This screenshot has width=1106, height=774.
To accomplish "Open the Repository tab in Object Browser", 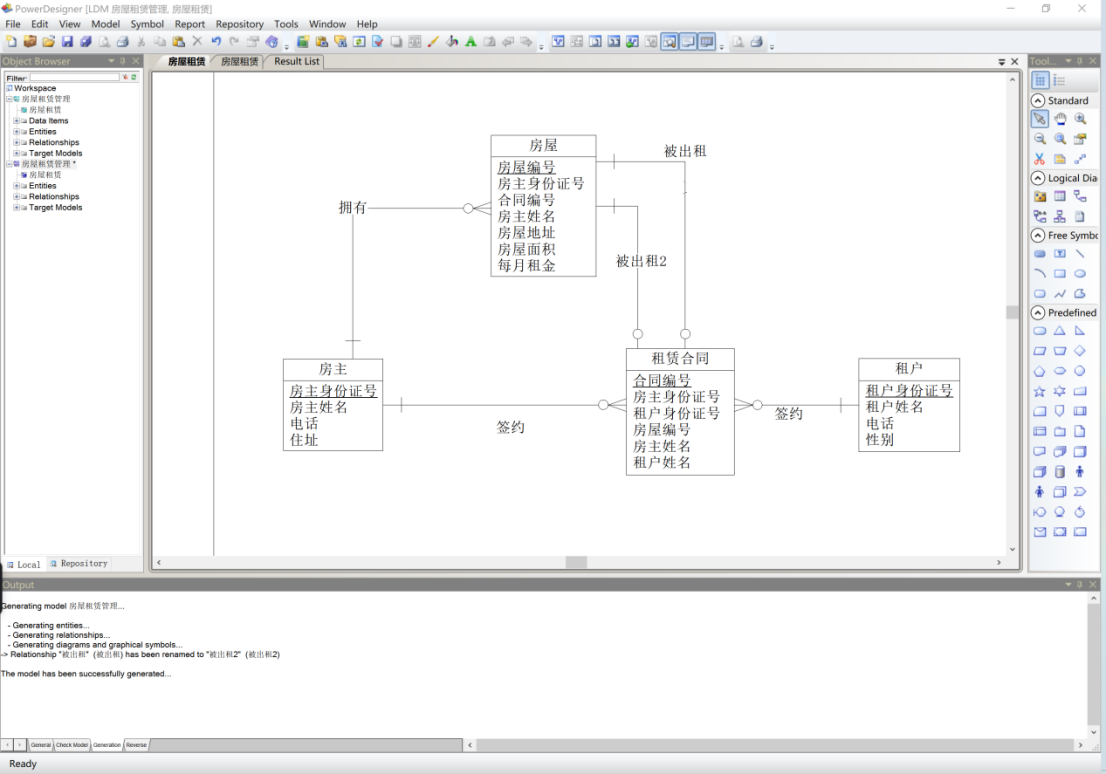I will point(79,564).
